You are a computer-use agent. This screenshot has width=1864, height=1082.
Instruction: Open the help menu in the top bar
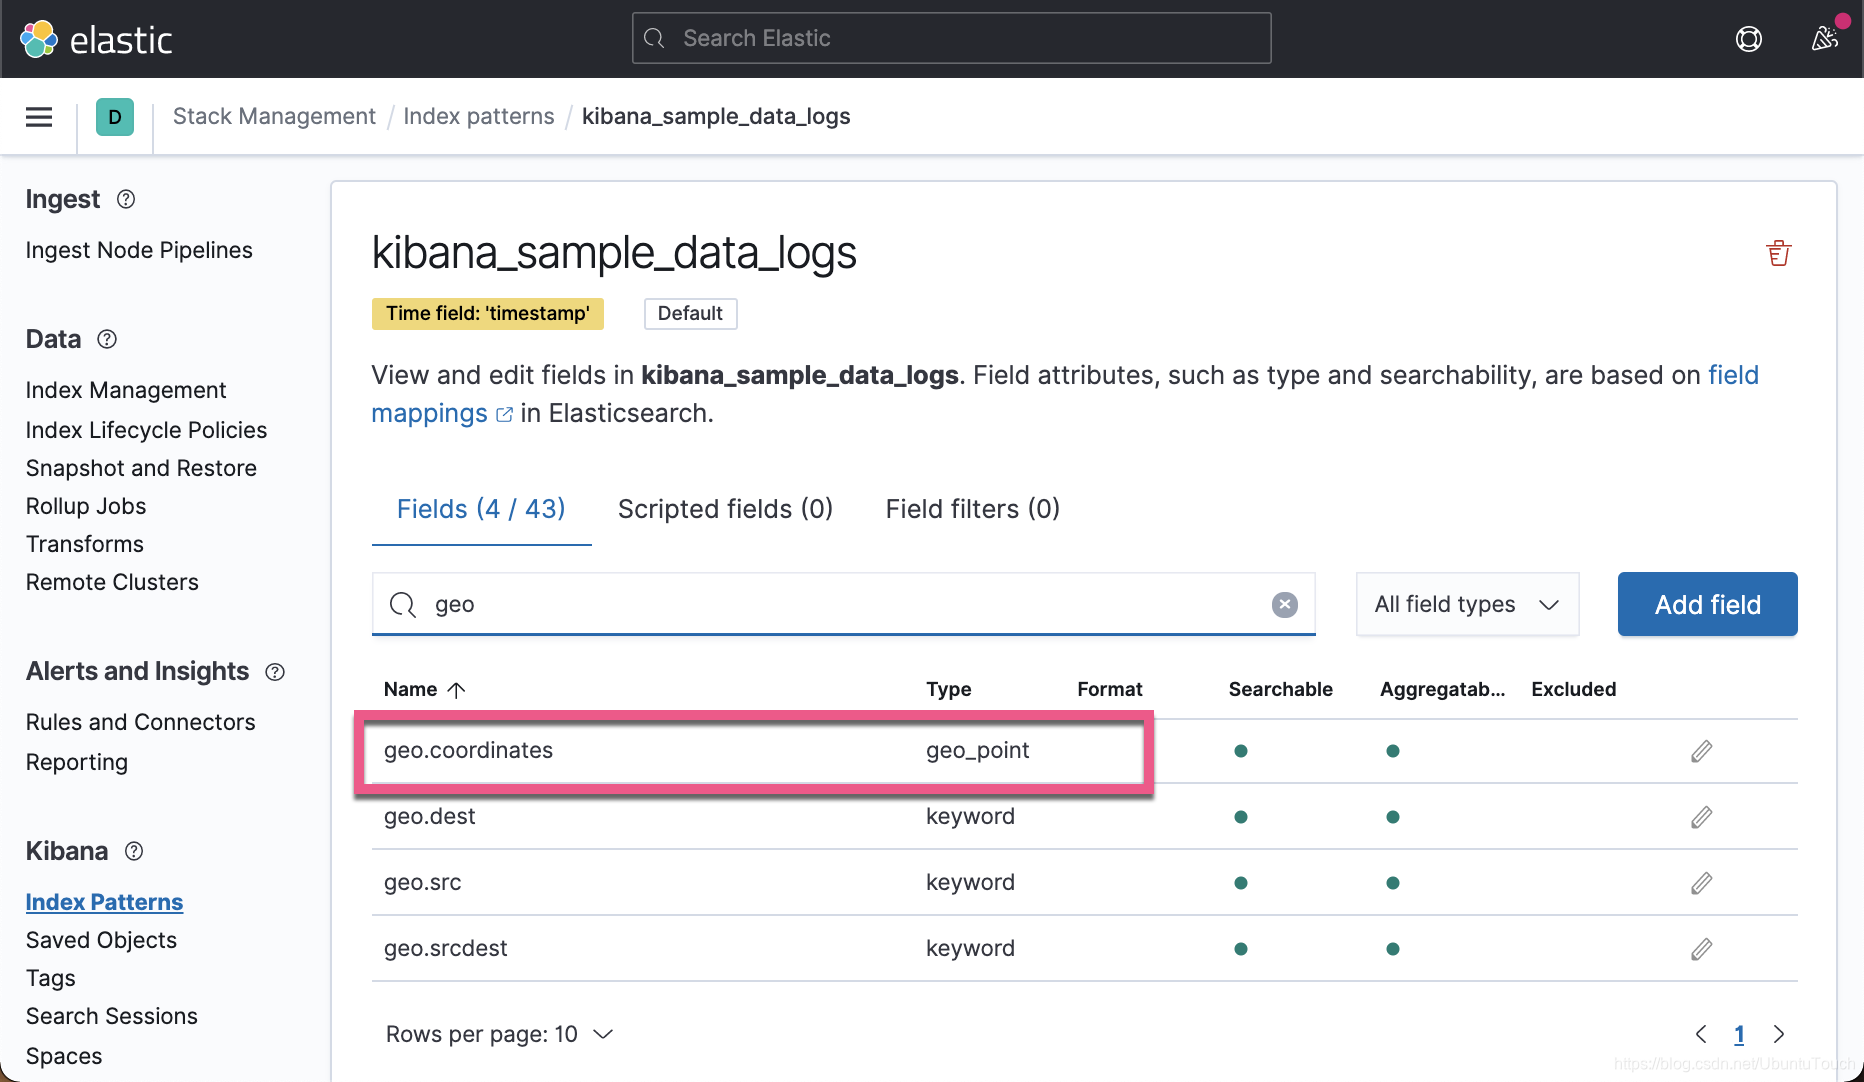click(x=1749, y=38)
